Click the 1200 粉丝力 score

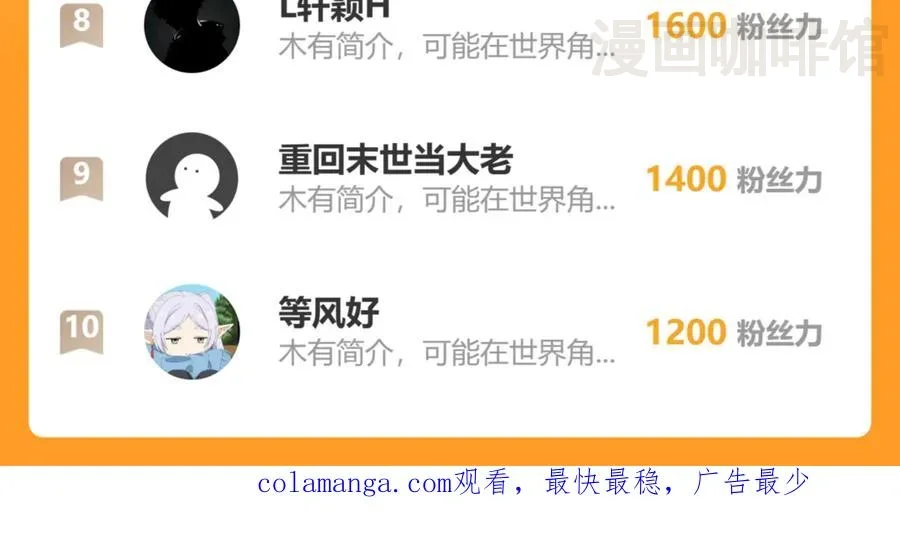pos(734,332)
